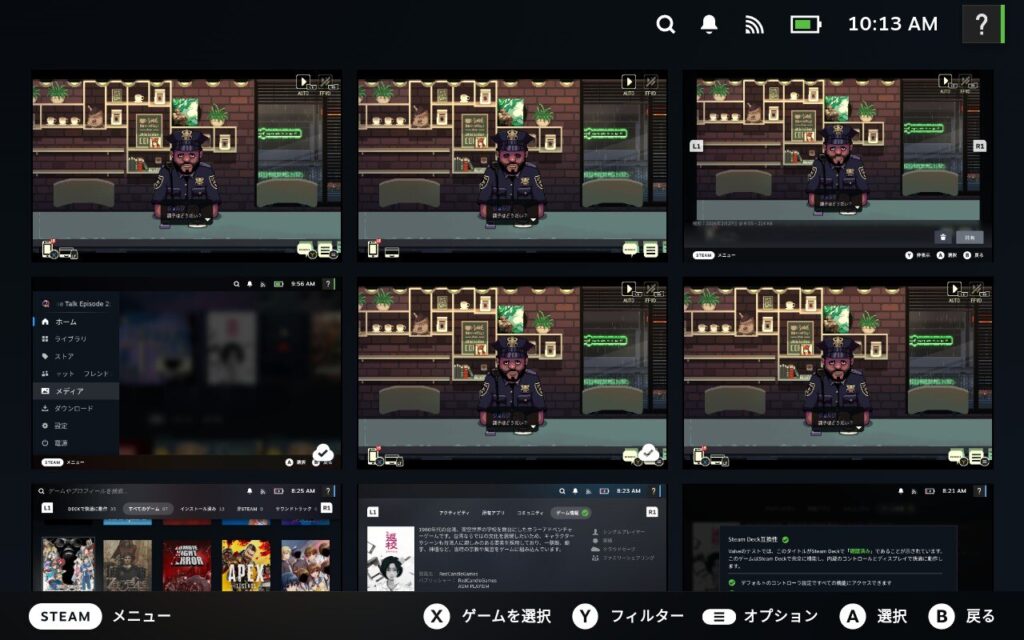
Task: Check the battery status icon
Action: click(805, 24)
